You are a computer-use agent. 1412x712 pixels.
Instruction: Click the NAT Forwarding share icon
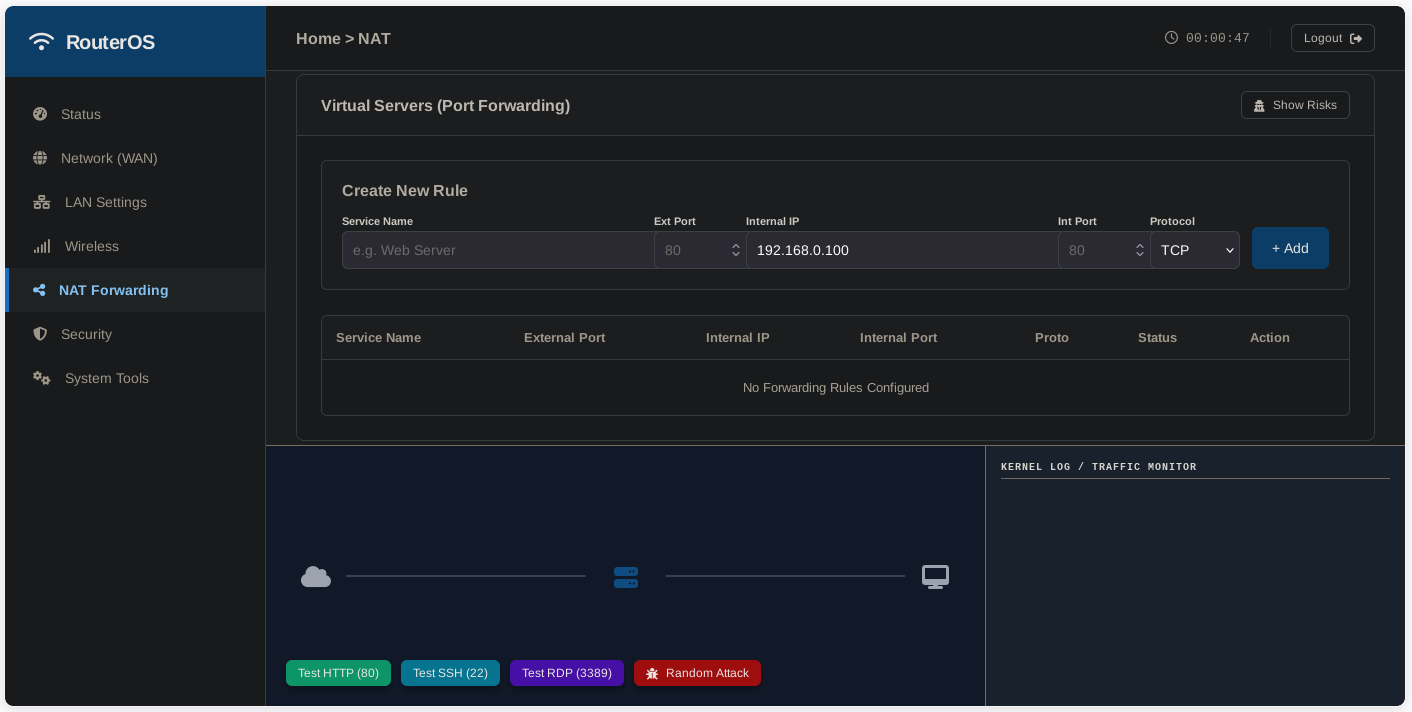click(x=39, y=290)
